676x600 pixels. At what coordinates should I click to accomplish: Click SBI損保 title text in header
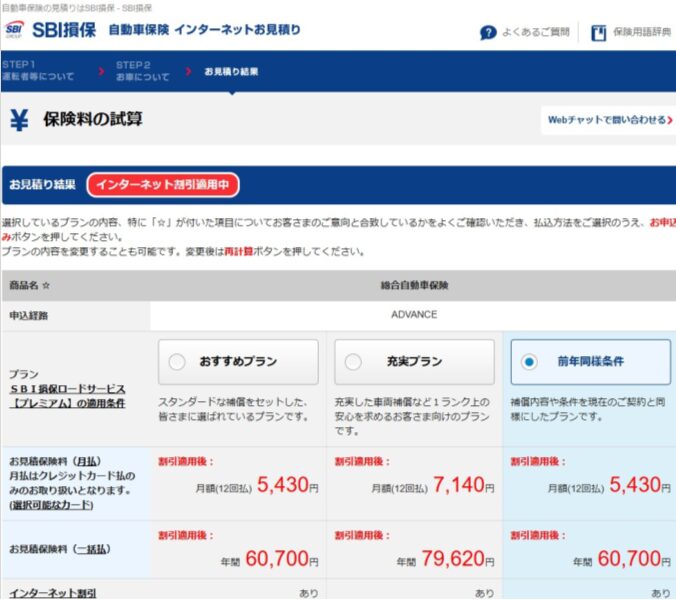coord(64,30)
